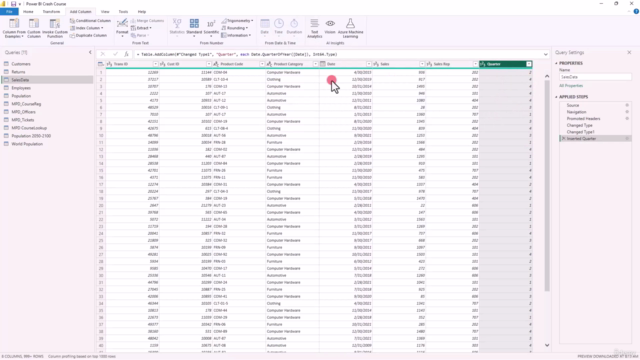Click vertical scrollbar down arrow
The height and width of the screenshot is (360, 640).
click(x=547, y=345)
